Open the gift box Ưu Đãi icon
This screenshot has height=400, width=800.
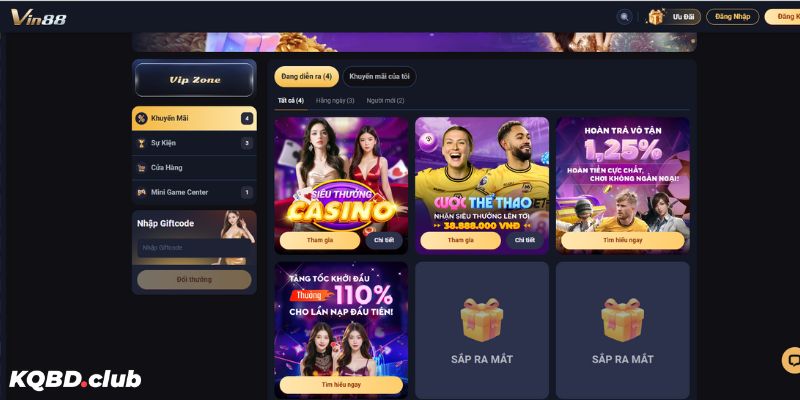(x=656, y=17)
